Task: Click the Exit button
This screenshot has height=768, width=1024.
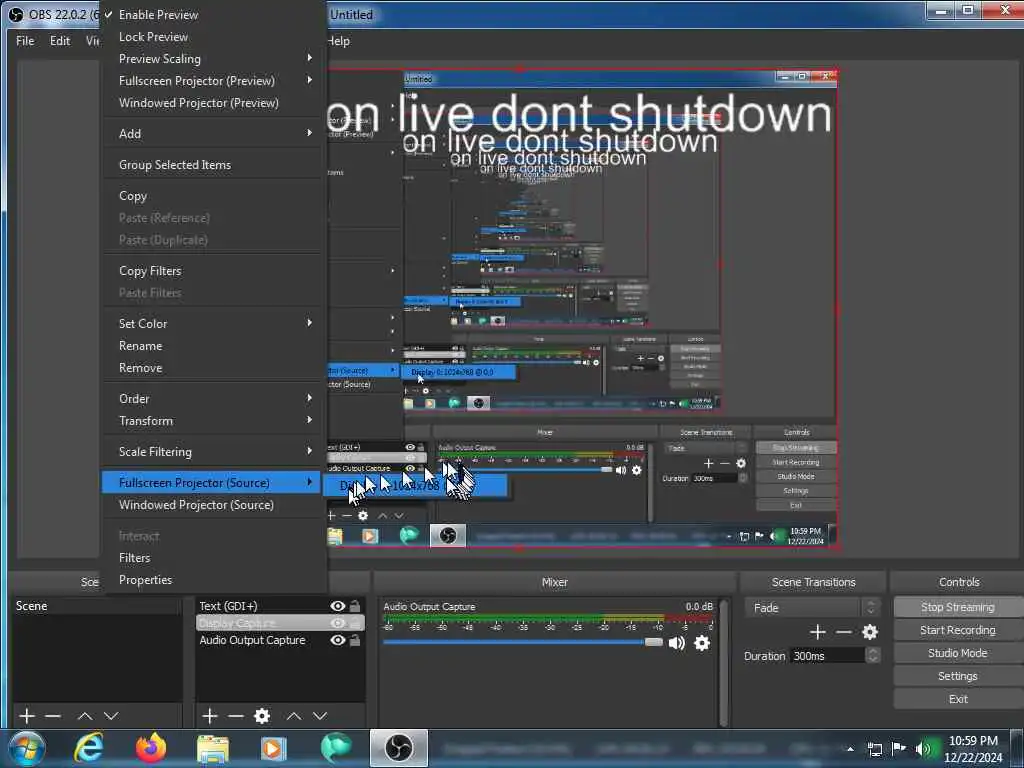Action: 957,699
